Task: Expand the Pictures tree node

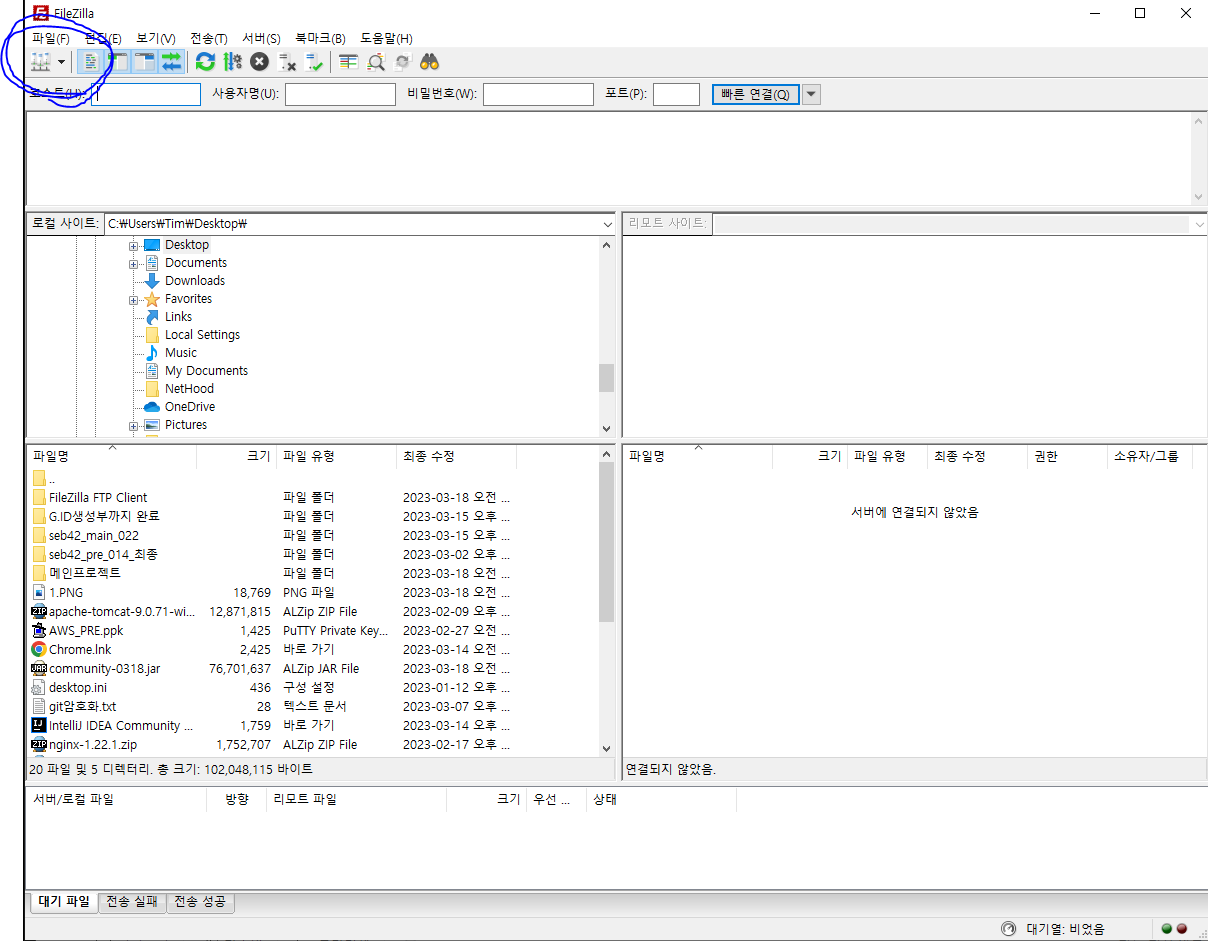Action: 134,425
